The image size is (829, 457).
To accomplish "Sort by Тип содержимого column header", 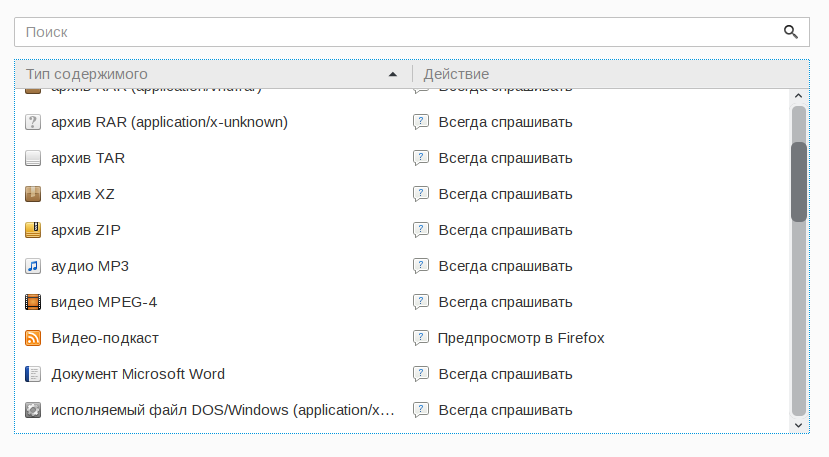I will (213, 74).
